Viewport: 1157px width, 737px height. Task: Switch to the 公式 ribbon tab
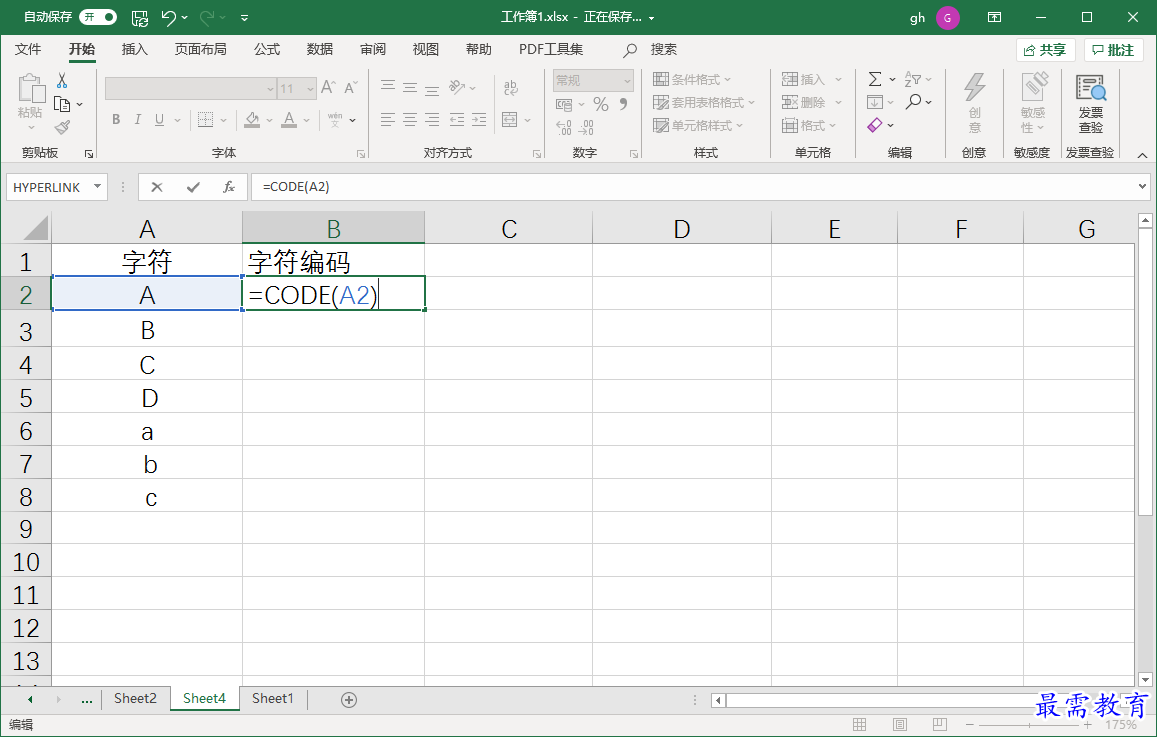(267, 49)
